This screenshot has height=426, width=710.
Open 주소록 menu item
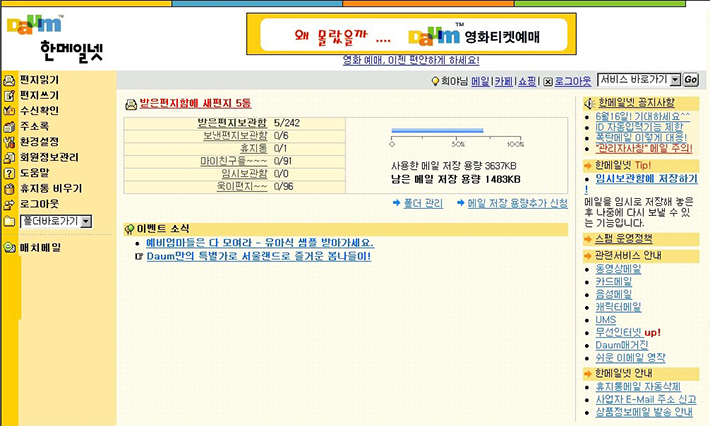(x=34, y=126)
